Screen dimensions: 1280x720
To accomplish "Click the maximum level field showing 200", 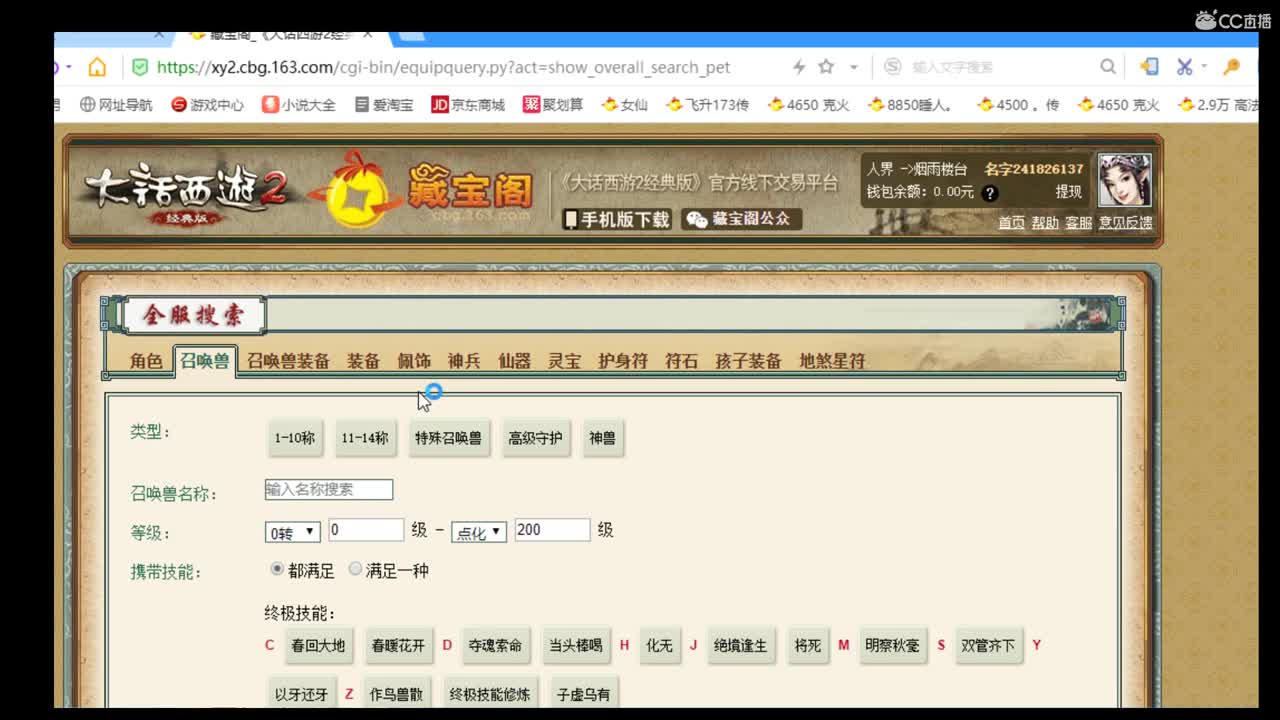I will tap(552, 530).
